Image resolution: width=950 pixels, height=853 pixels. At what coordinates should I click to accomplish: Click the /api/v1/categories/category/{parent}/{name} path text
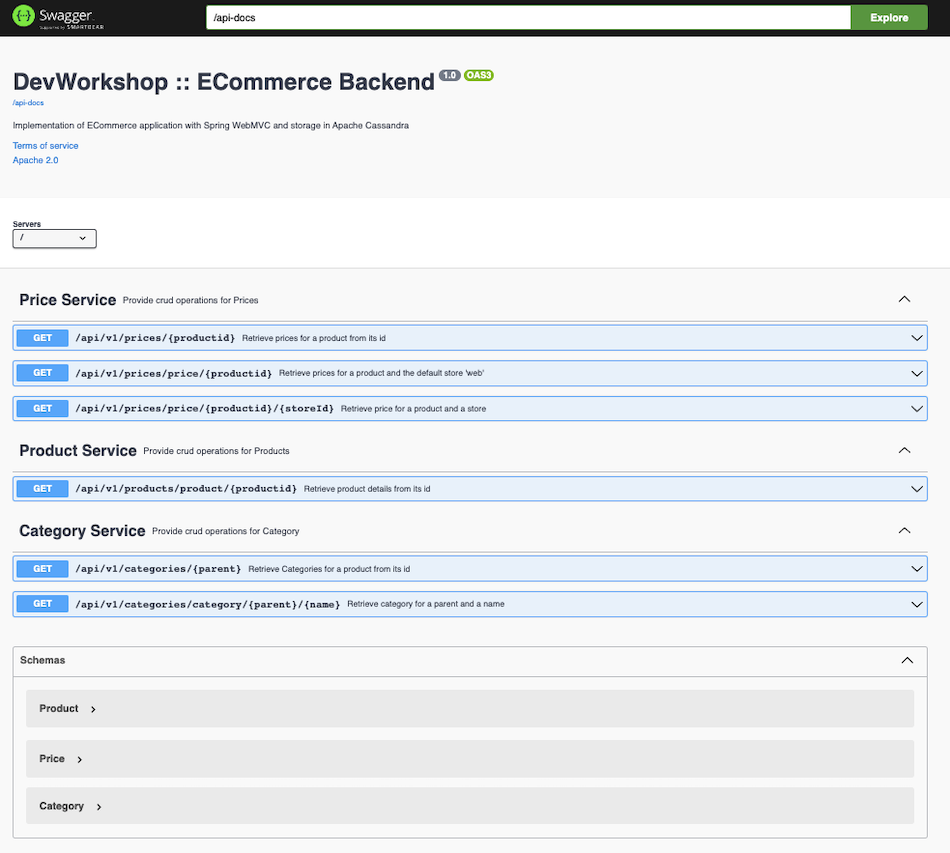[208, 605]
